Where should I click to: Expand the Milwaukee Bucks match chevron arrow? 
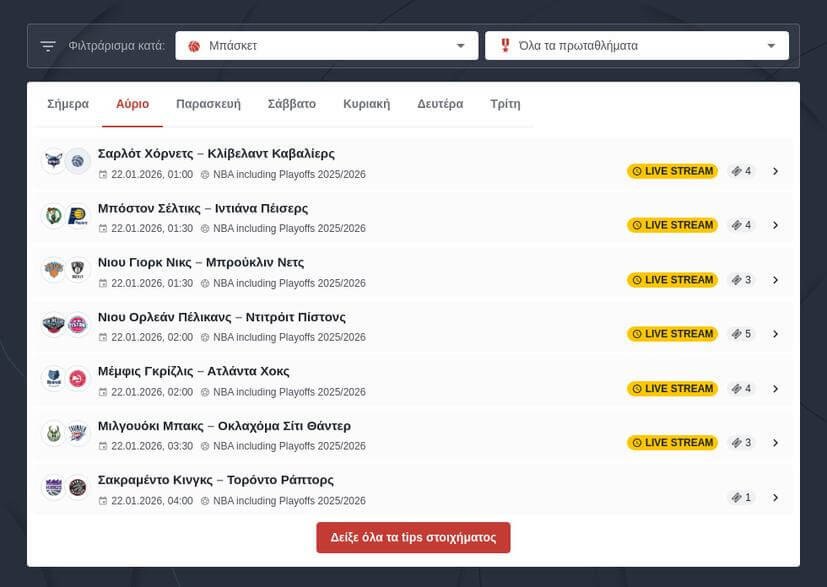coord(775,443)
